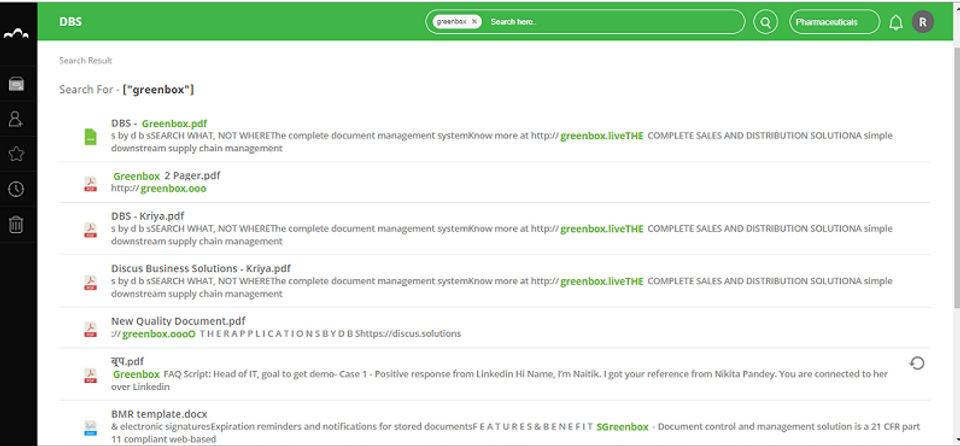The image size is (960, 446).
Task: Click the magnifier search button
Action: [765, 22]
